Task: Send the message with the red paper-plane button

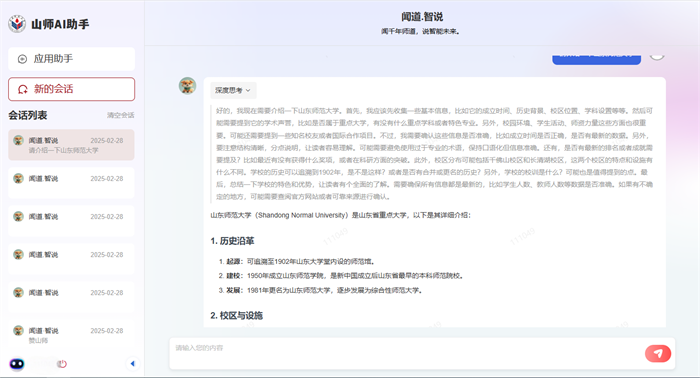Action: tap(658, 353)
